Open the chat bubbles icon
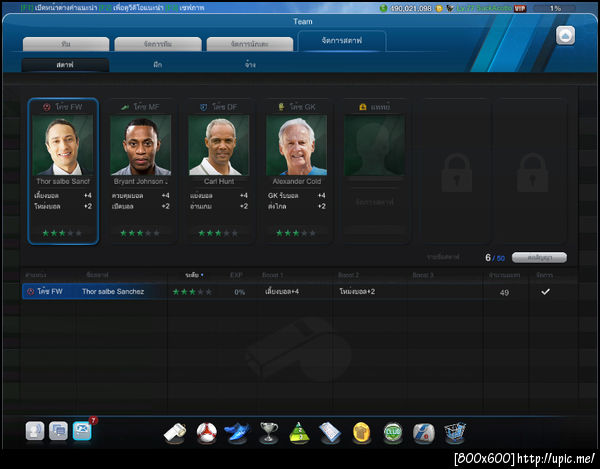This screenshot has height=469, width=600. [58, 431]
